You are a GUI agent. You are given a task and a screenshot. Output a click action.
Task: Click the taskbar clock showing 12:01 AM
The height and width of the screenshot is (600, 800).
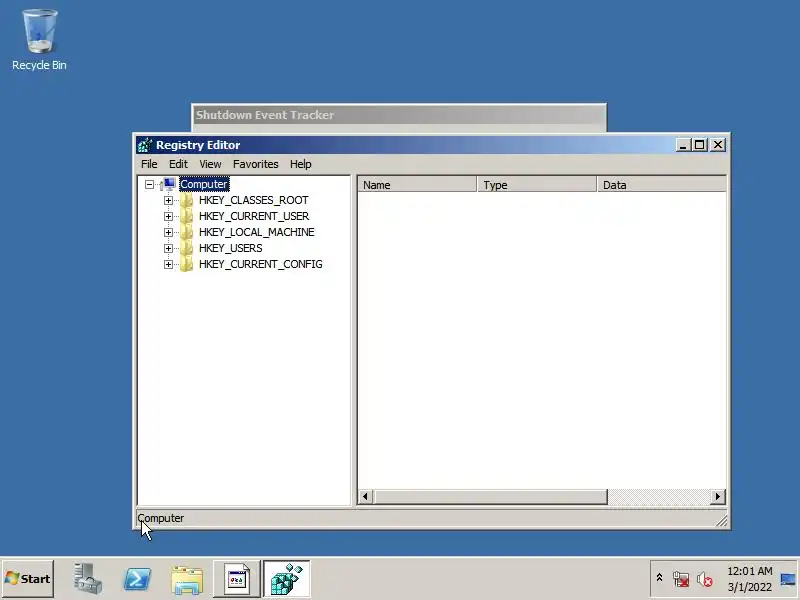pos(749,579)
